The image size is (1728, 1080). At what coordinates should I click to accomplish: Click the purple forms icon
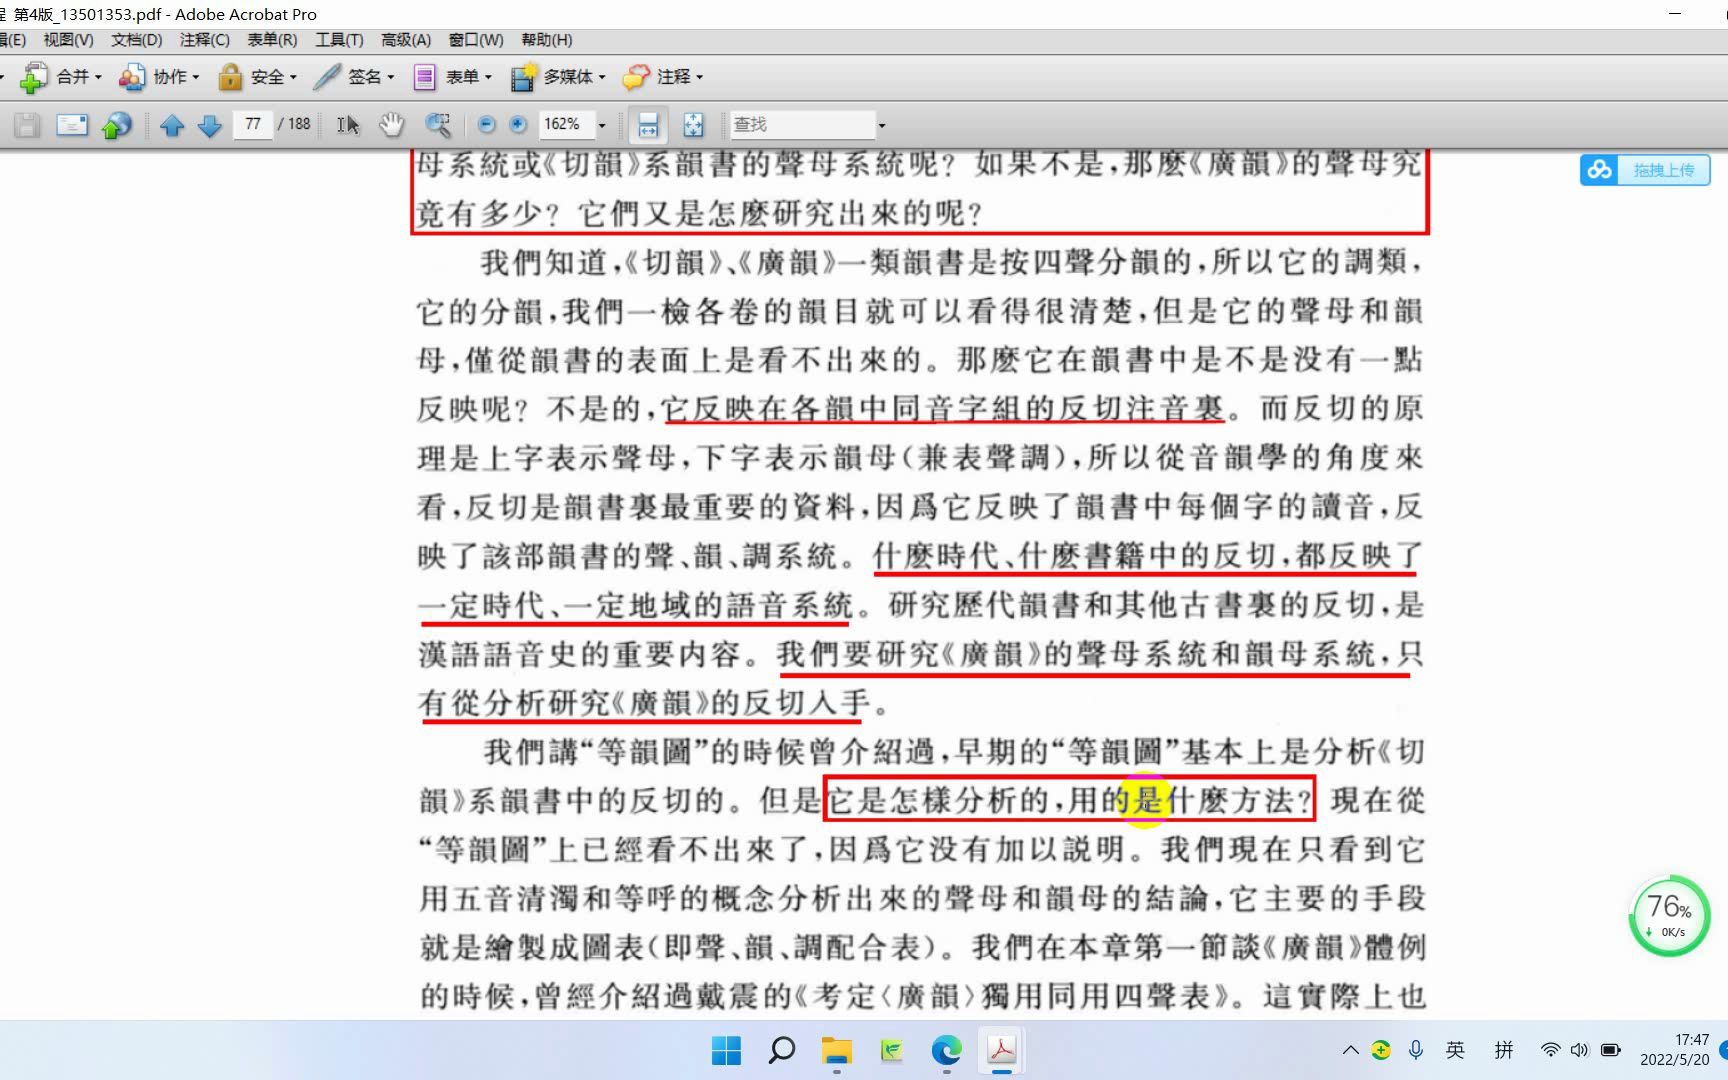pos(425,77)
